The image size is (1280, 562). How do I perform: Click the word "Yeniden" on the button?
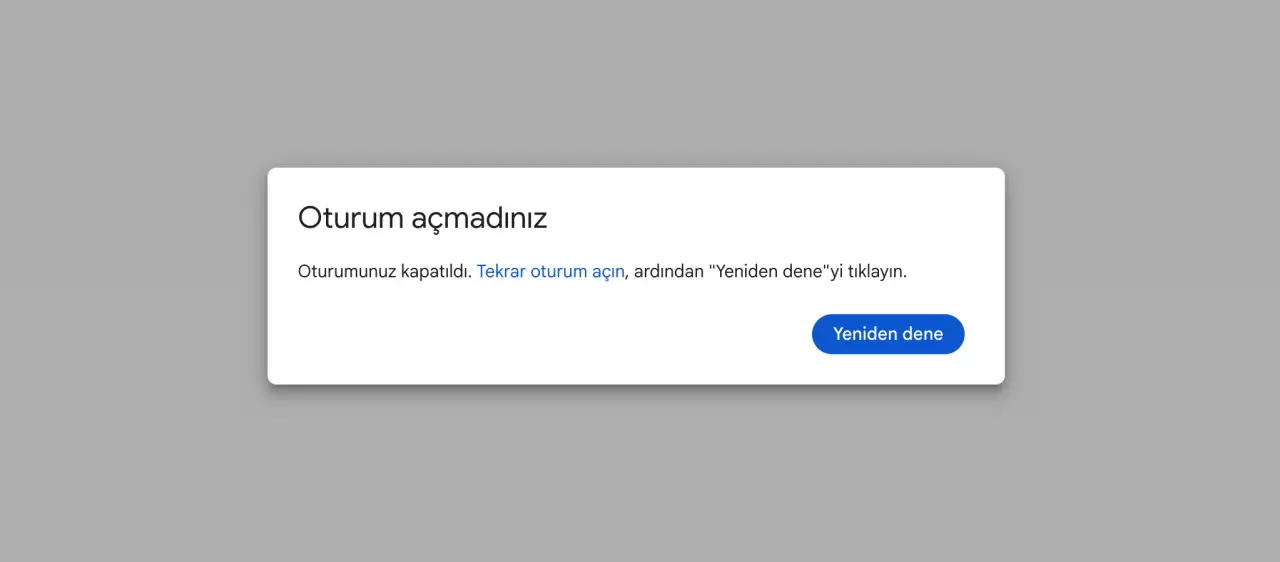click(866, 334)
